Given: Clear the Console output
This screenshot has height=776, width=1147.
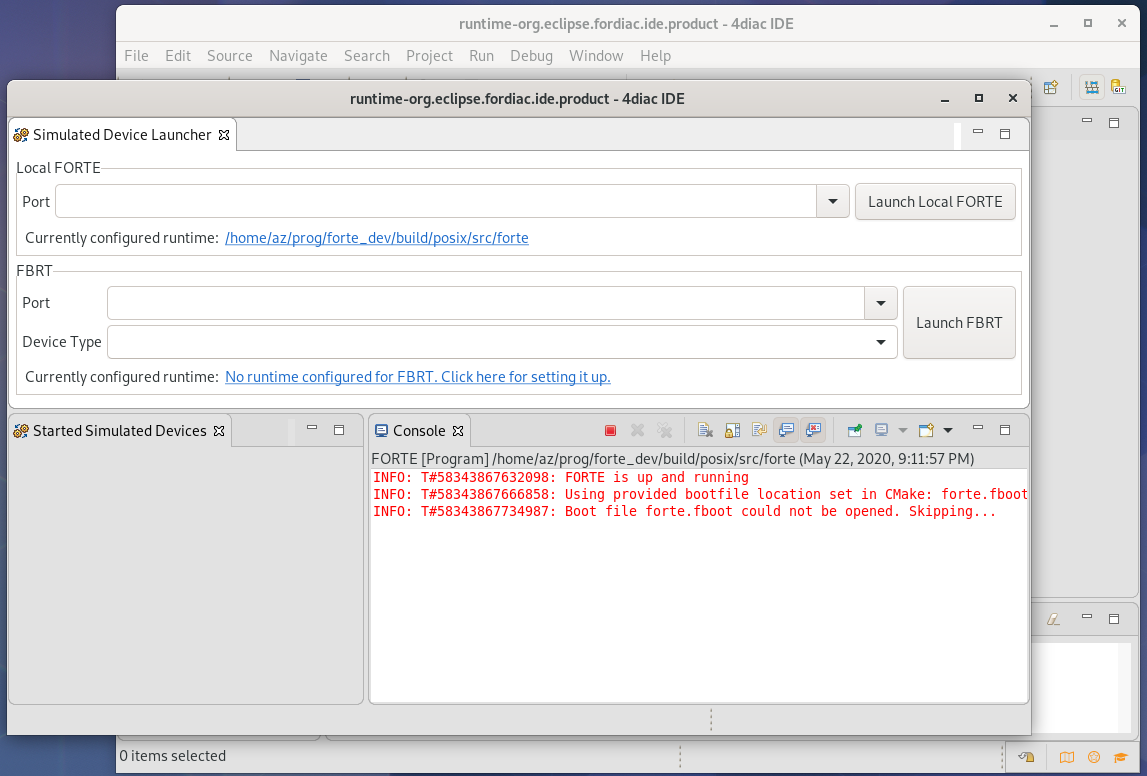Looking at the screenshot, I should 705,431.
